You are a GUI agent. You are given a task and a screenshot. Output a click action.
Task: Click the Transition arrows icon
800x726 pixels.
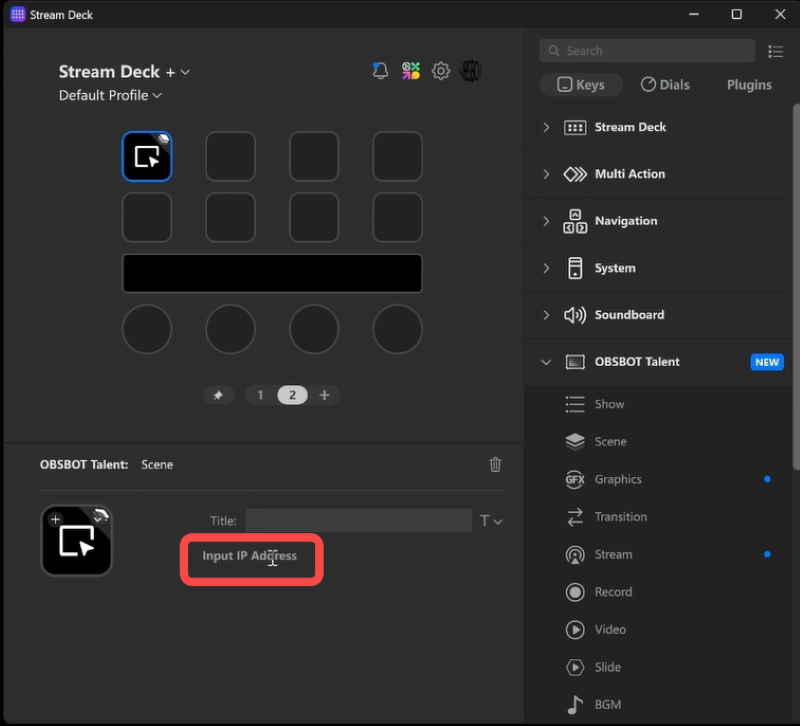click(575, 517)
